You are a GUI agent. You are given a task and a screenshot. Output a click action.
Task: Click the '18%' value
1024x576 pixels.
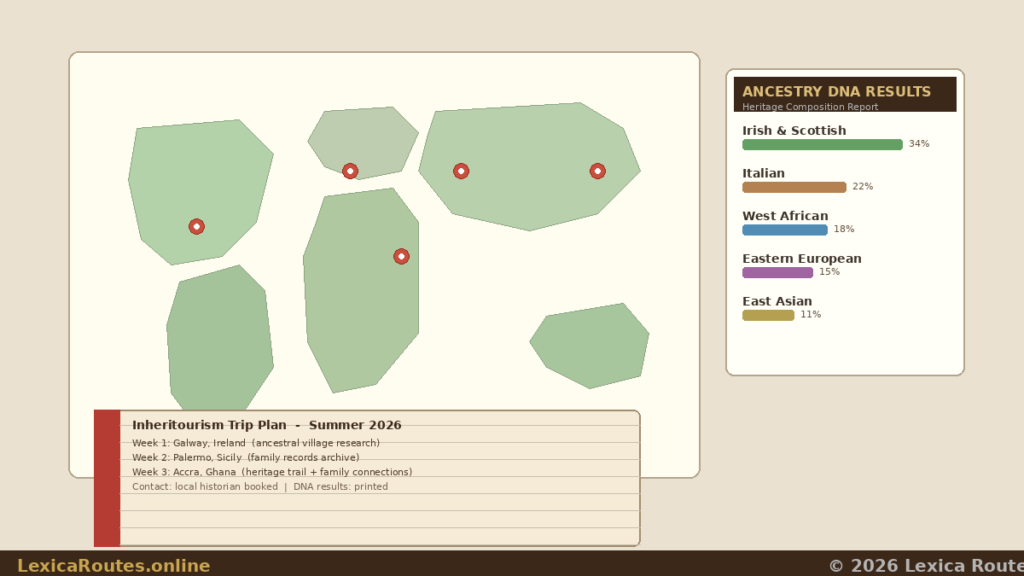coord(844,229)
